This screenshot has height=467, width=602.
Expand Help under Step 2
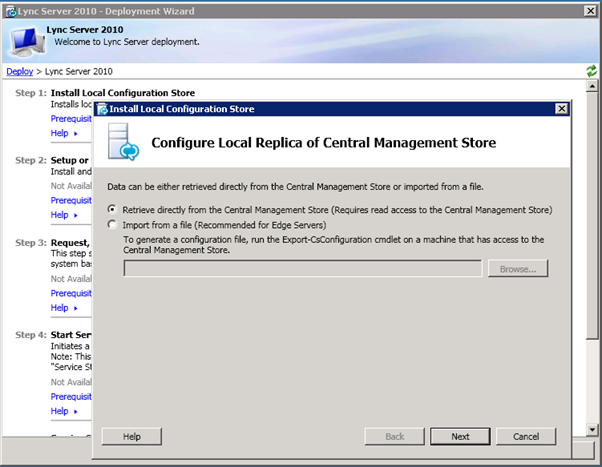pos(63,215)
